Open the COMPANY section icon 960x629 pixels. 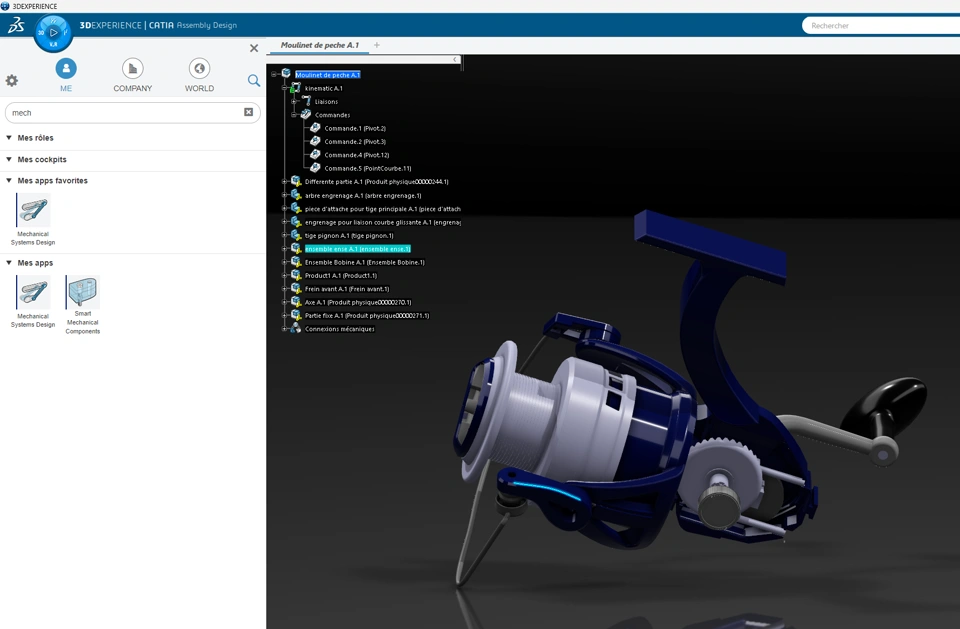pyautogui.click(x=133, y=69)
